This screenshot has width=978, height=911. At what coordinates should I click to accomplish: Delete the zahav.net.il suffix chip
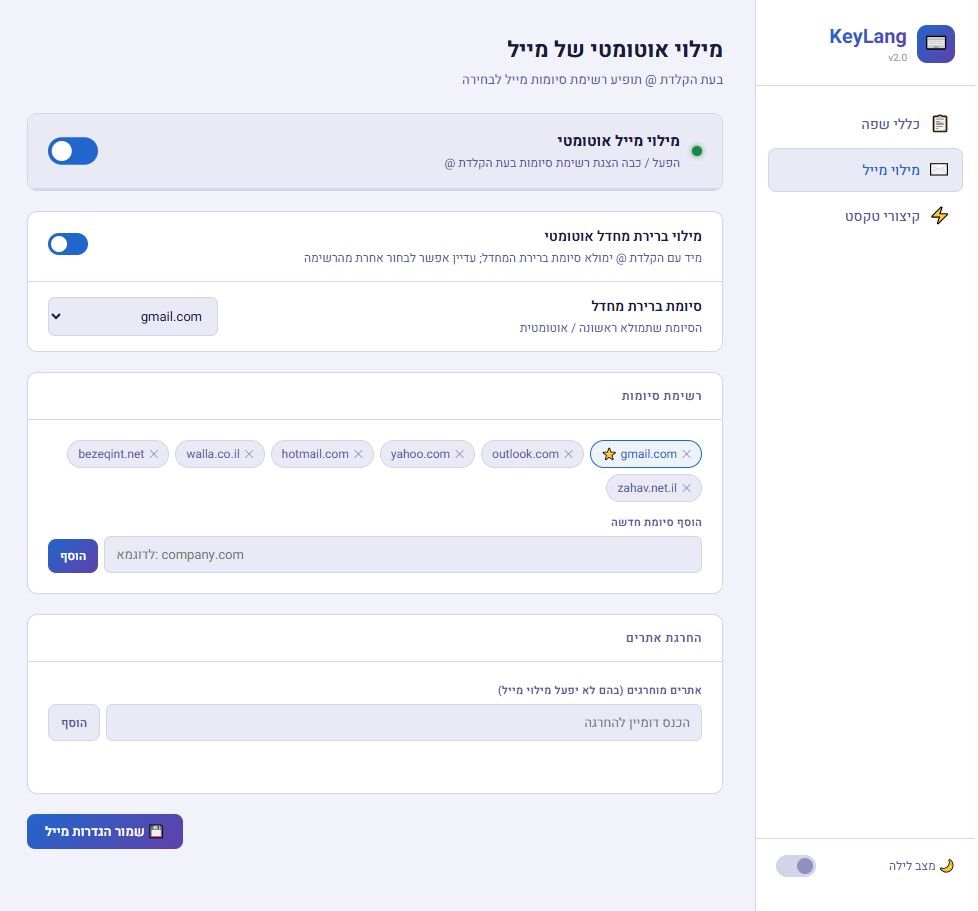point(687,488)
